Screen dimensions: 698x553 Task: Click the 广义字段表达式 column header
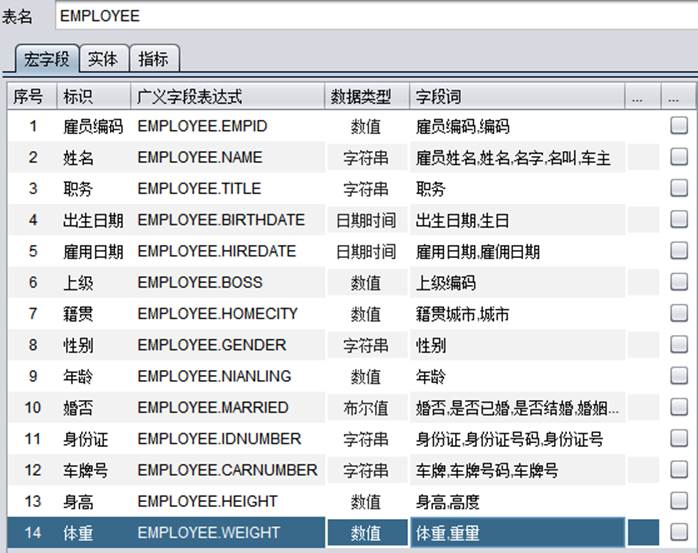228,96
